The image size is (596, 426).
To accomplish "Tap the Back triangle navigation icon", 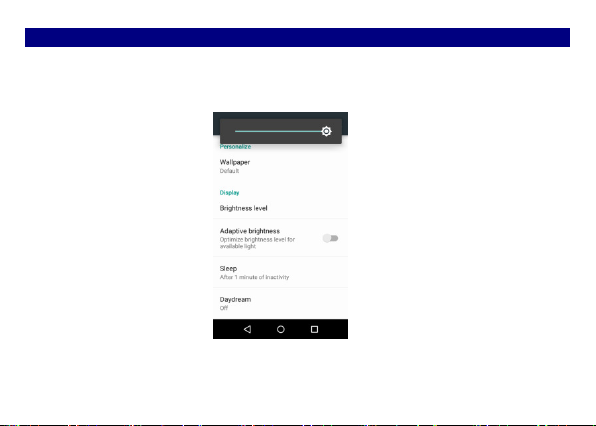I will pos(247,329).
